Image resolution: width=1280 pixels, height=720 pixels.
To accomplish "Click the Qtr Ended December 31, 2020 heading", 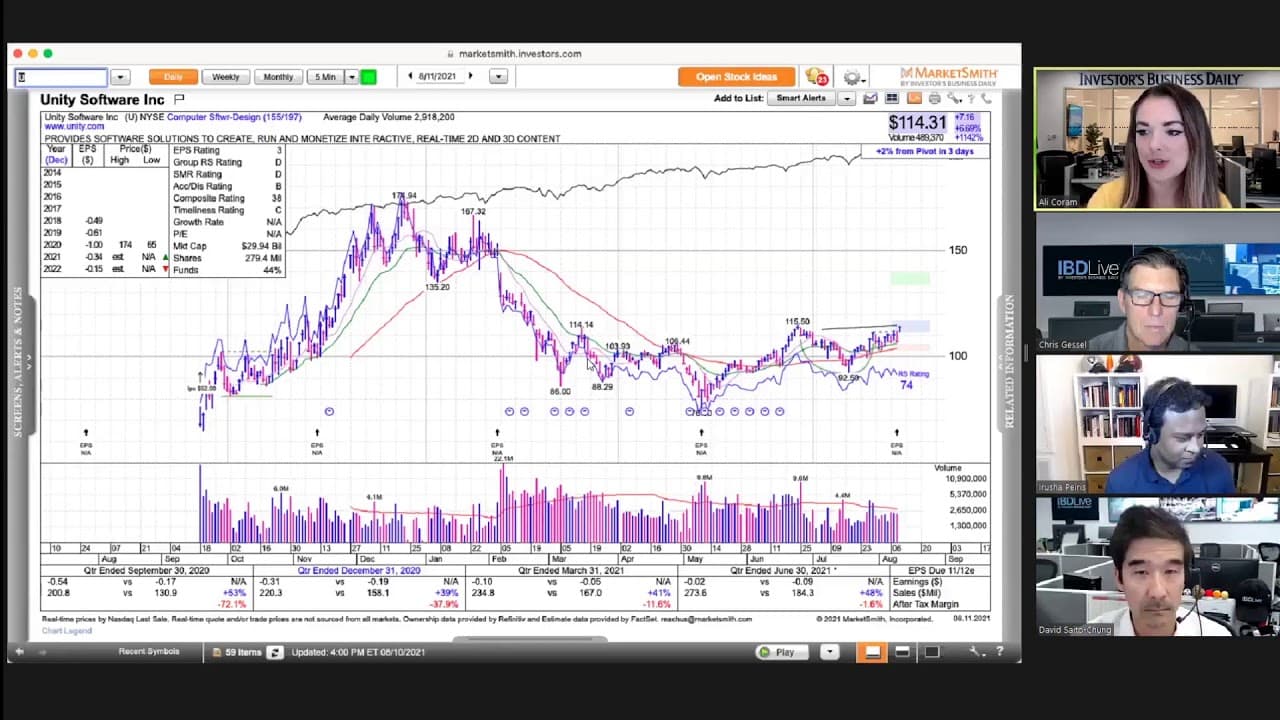I will tap(359, 570).
